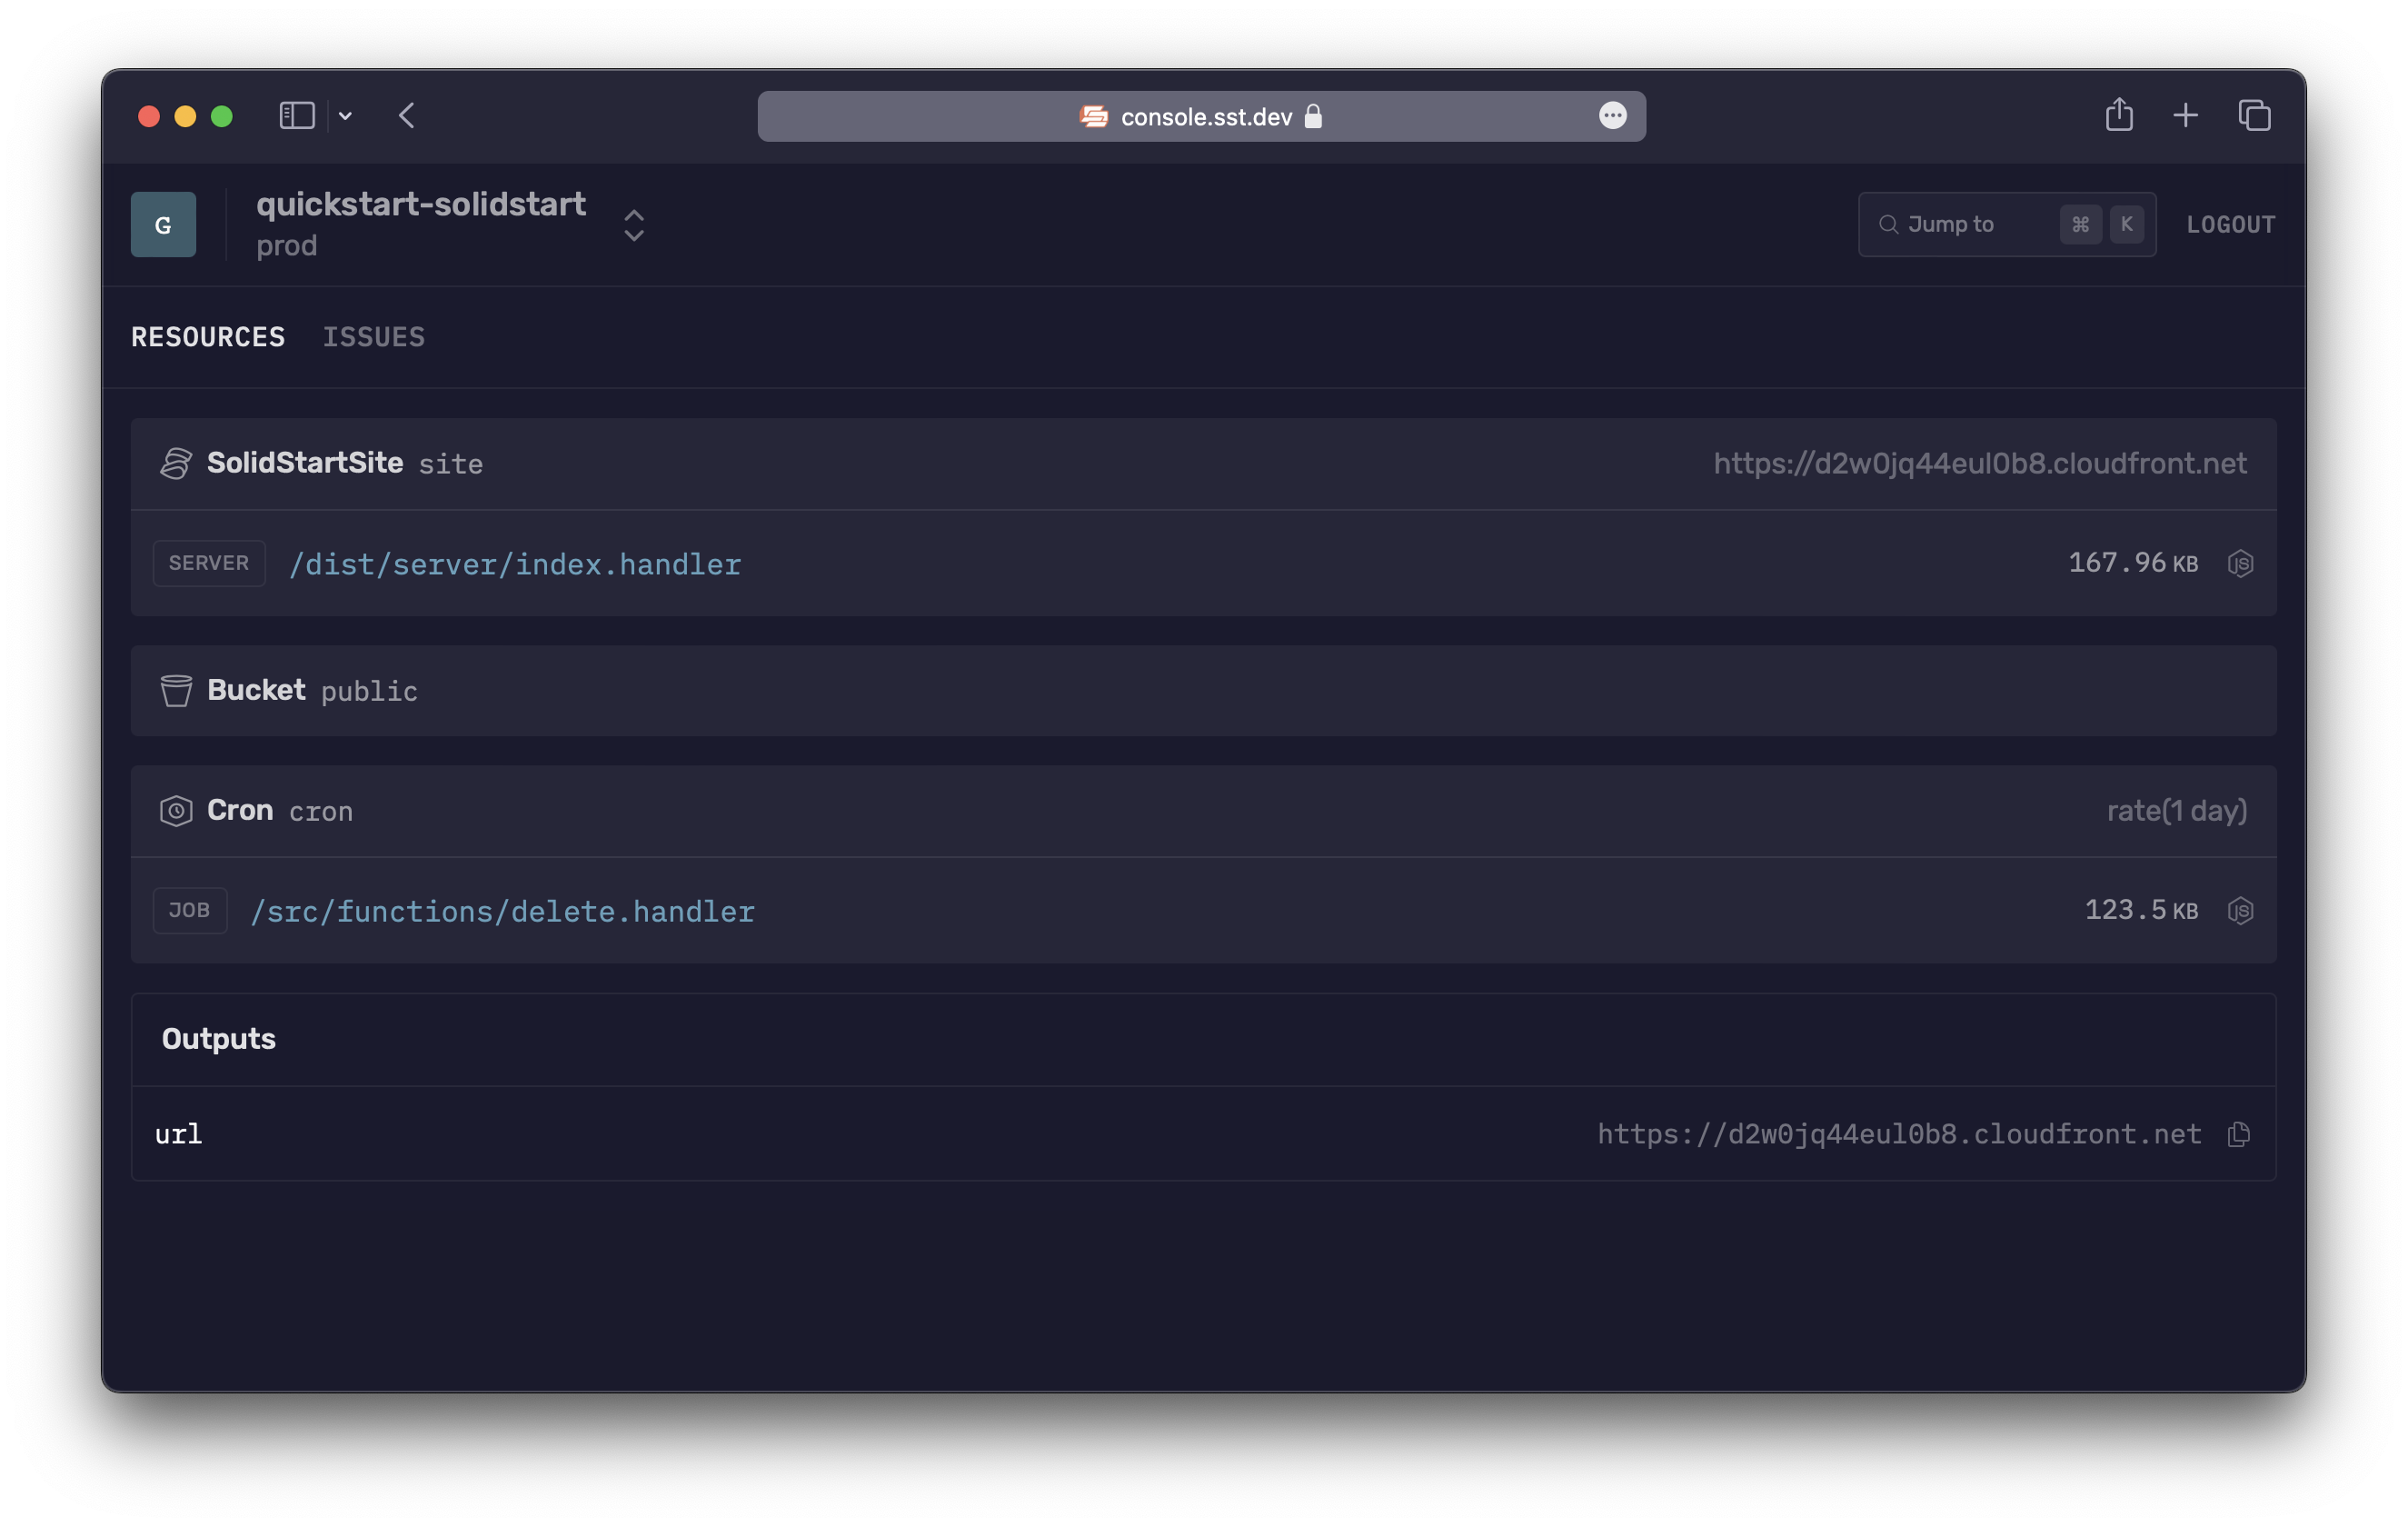Click the SolidStartSite cloudfront URL
This screenshot has height=1527, width=2408.
click(x=1980, y=462)
